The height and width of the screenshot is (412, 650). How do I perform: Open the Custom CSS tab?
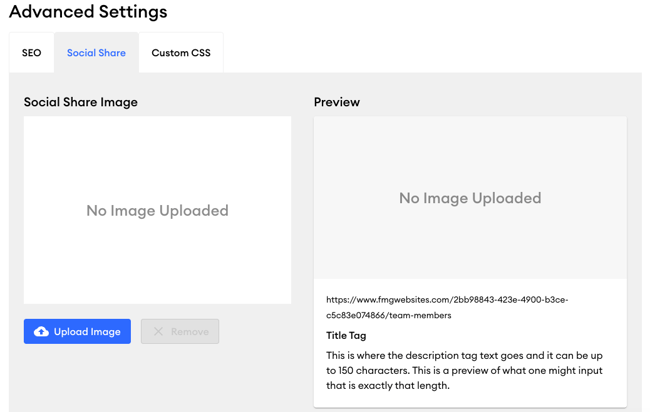181,53
